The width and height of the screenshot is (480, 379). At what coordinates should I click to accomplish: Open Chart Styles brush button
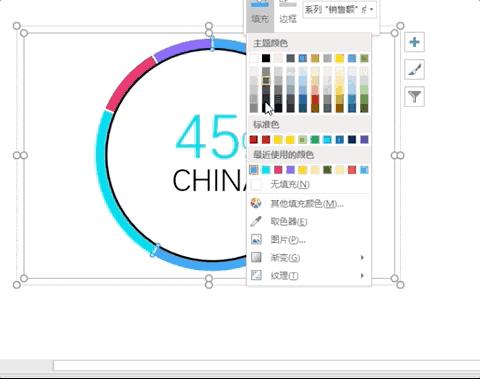pyautogui.click(x=414, y=70)
